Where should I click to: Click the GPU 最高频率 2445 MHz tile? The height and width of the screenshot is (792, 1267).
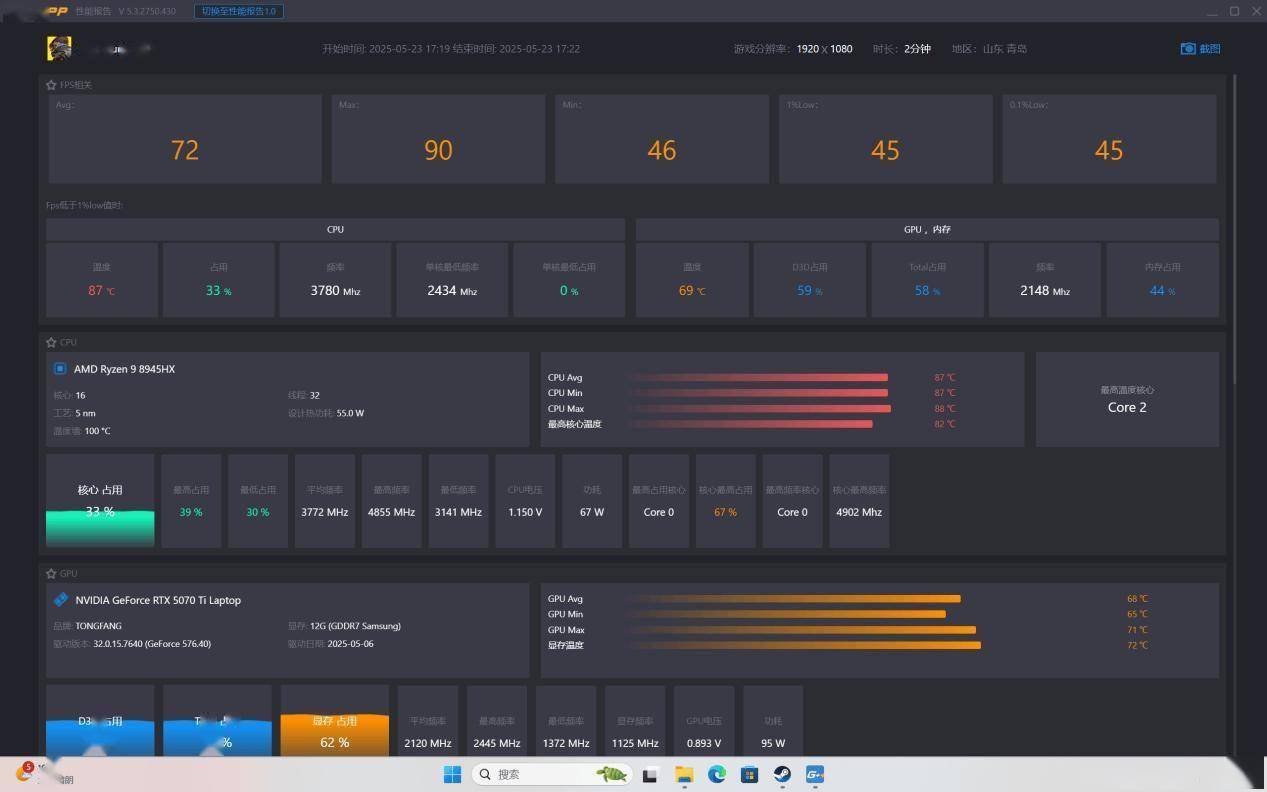[x=497, y=721]
